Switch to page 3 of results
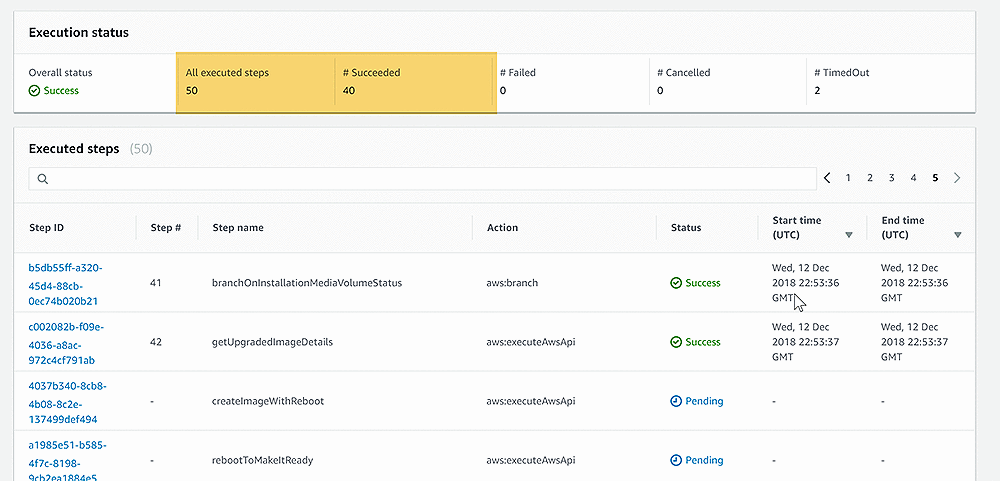 (891, 178)
